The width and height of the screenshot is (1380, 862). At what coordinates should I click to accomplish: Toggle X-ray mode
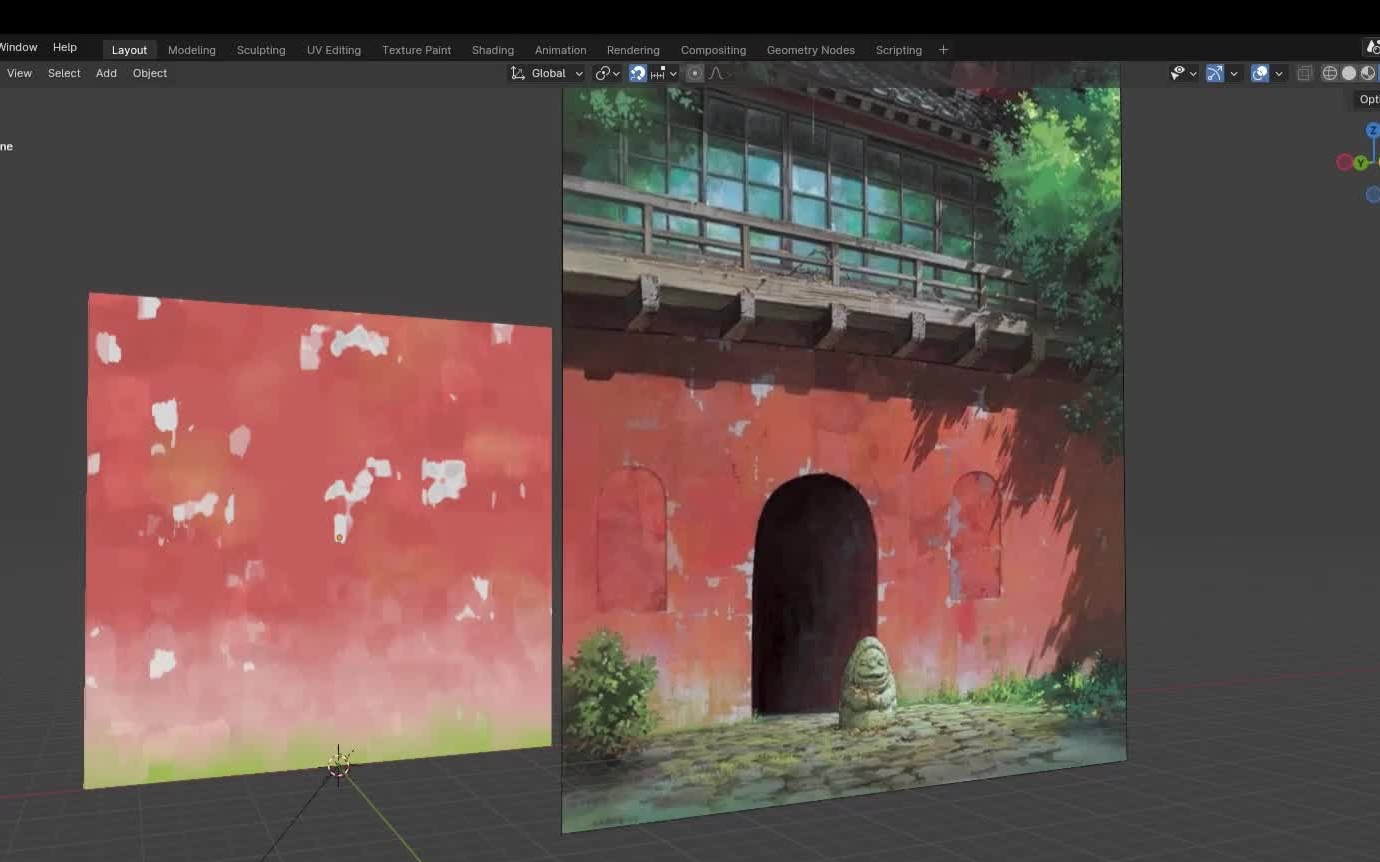(x=1304, y=73)
